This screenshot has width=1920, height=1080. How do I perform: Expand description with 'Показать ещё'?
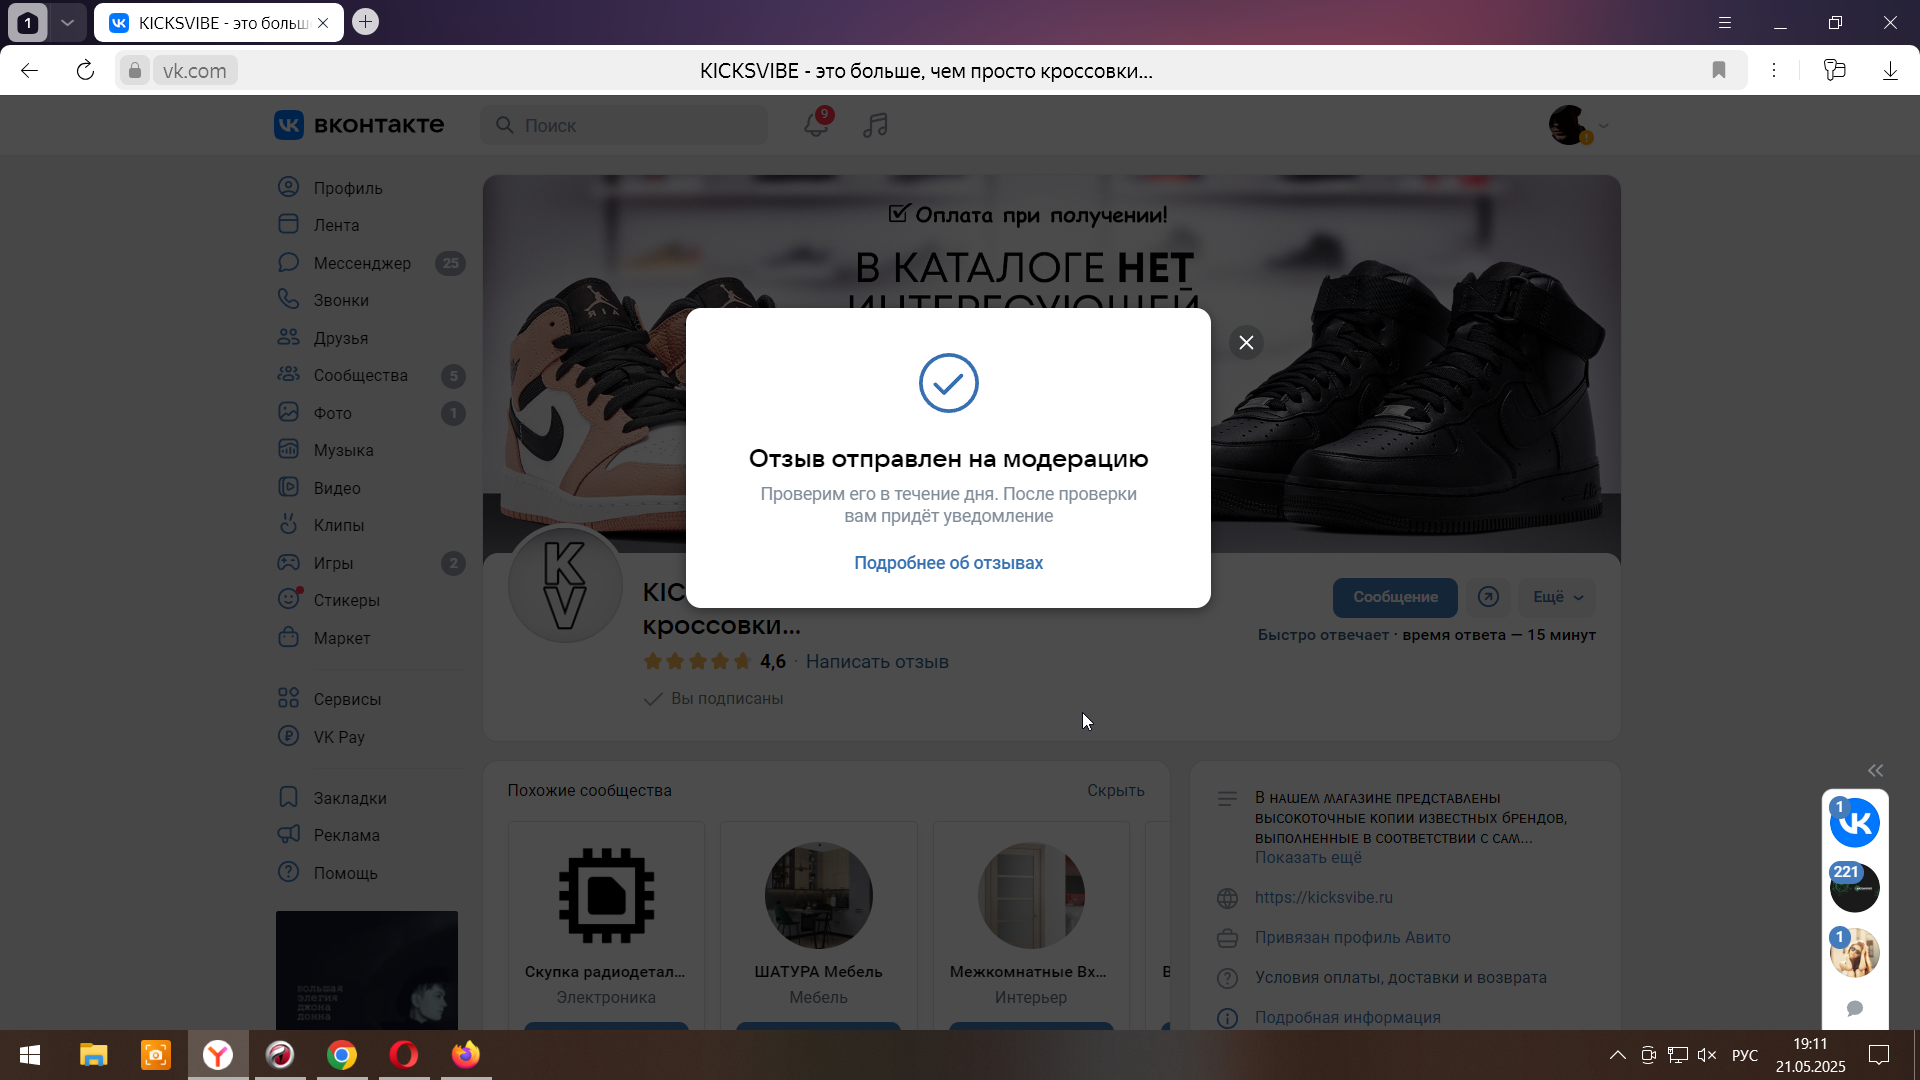[1308, 857]
